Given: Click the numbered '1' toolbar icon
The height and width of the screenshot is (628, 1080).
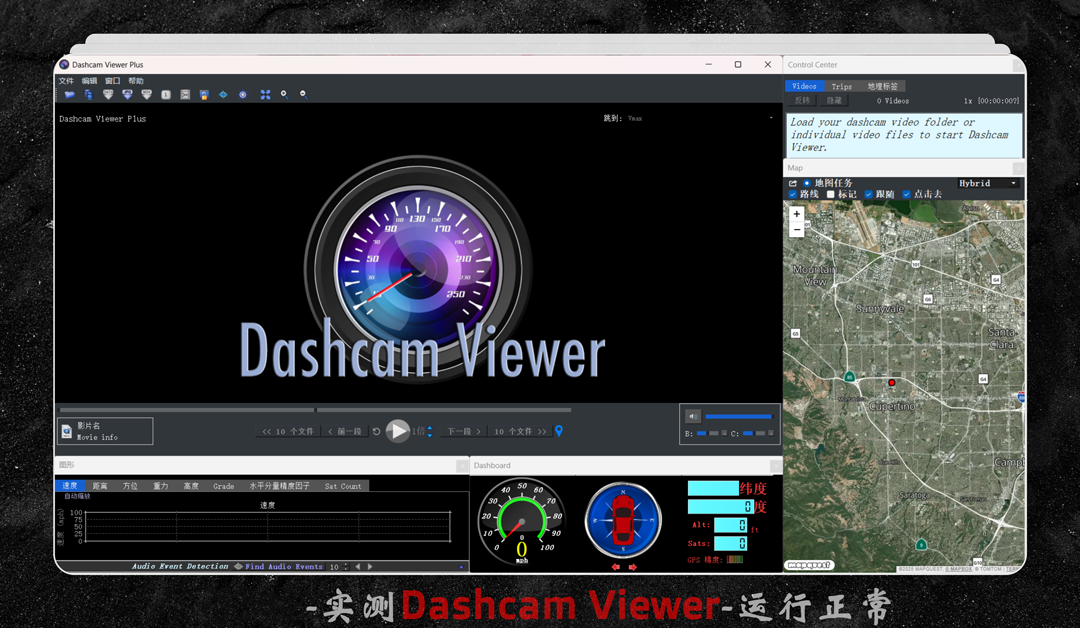Looking at the screenshot, I should (166, 94).
